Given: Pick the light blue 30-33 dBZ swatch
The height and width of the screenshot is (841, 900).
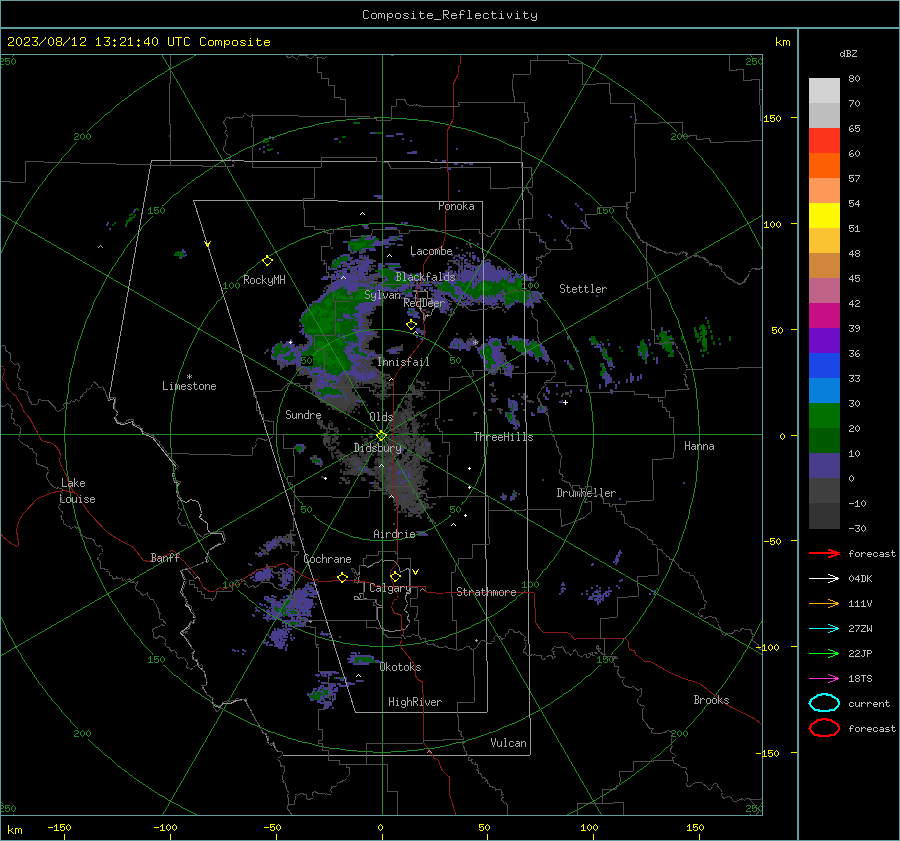Looking at the screenshot, I should coord(824,390).
